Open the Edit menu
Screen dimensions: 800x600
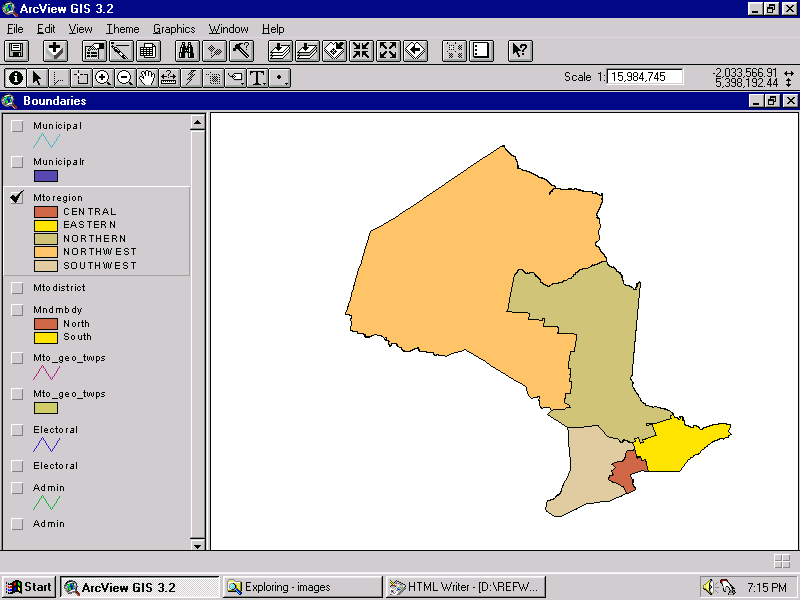46,29
